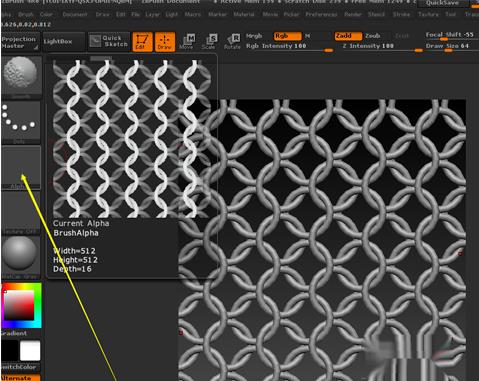Activate the Draw mode icon
The image size is (479, 381).
tap(165, 42)
